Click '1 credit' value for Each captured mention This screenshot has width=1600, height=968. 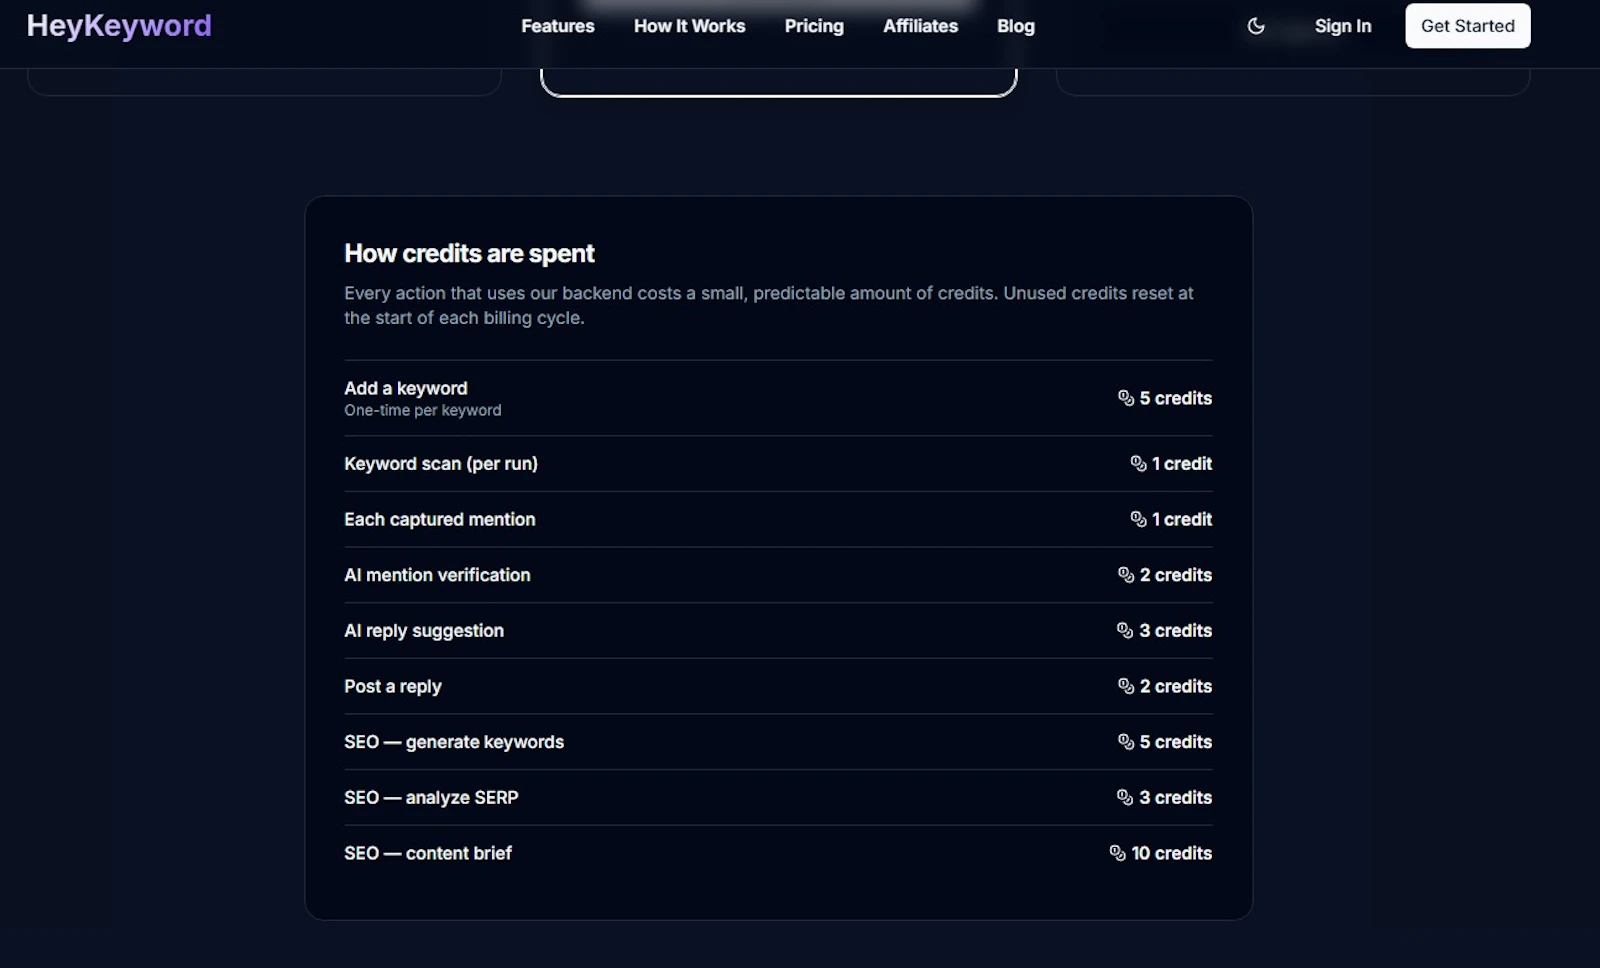[x=1182, y=519]
